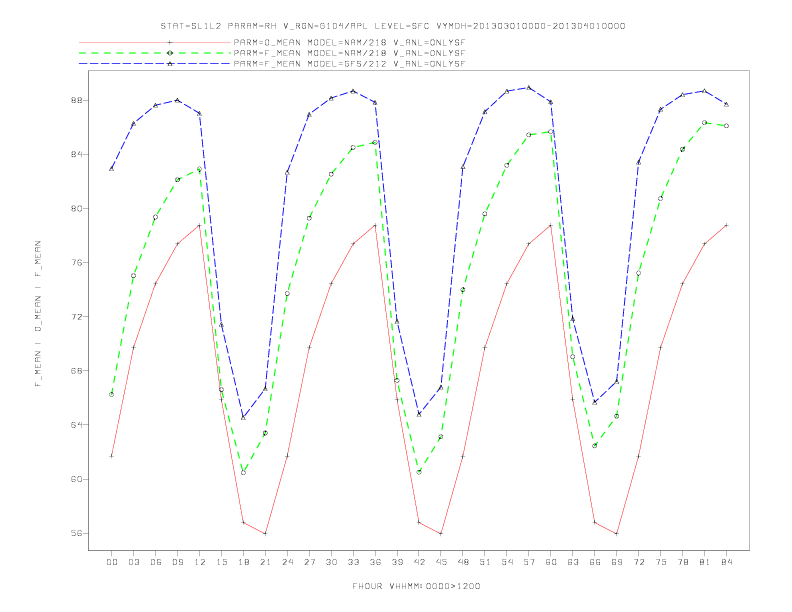Click the x-axis label FHOUR VHHMM=0000>1200
Viewport: 792px width, 612px height.
click(416, 586)
